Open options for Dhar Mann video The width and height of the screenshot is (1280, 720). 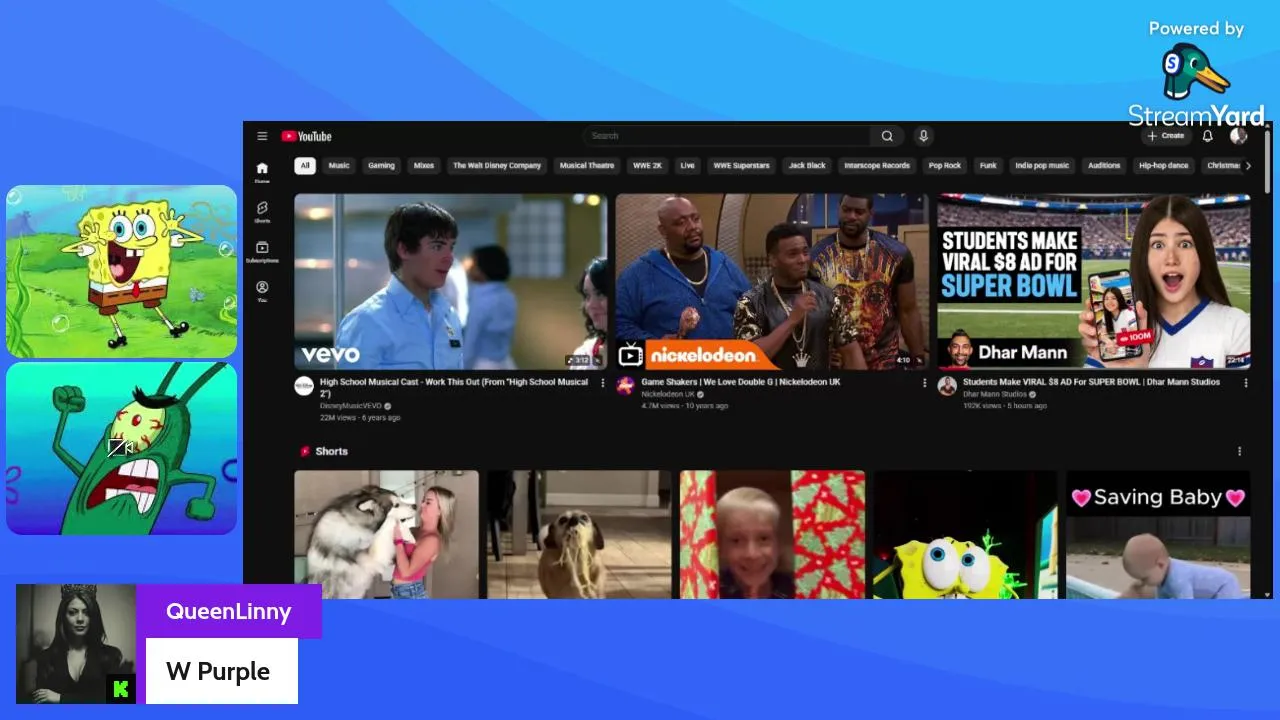click(x=1246, y=383)
